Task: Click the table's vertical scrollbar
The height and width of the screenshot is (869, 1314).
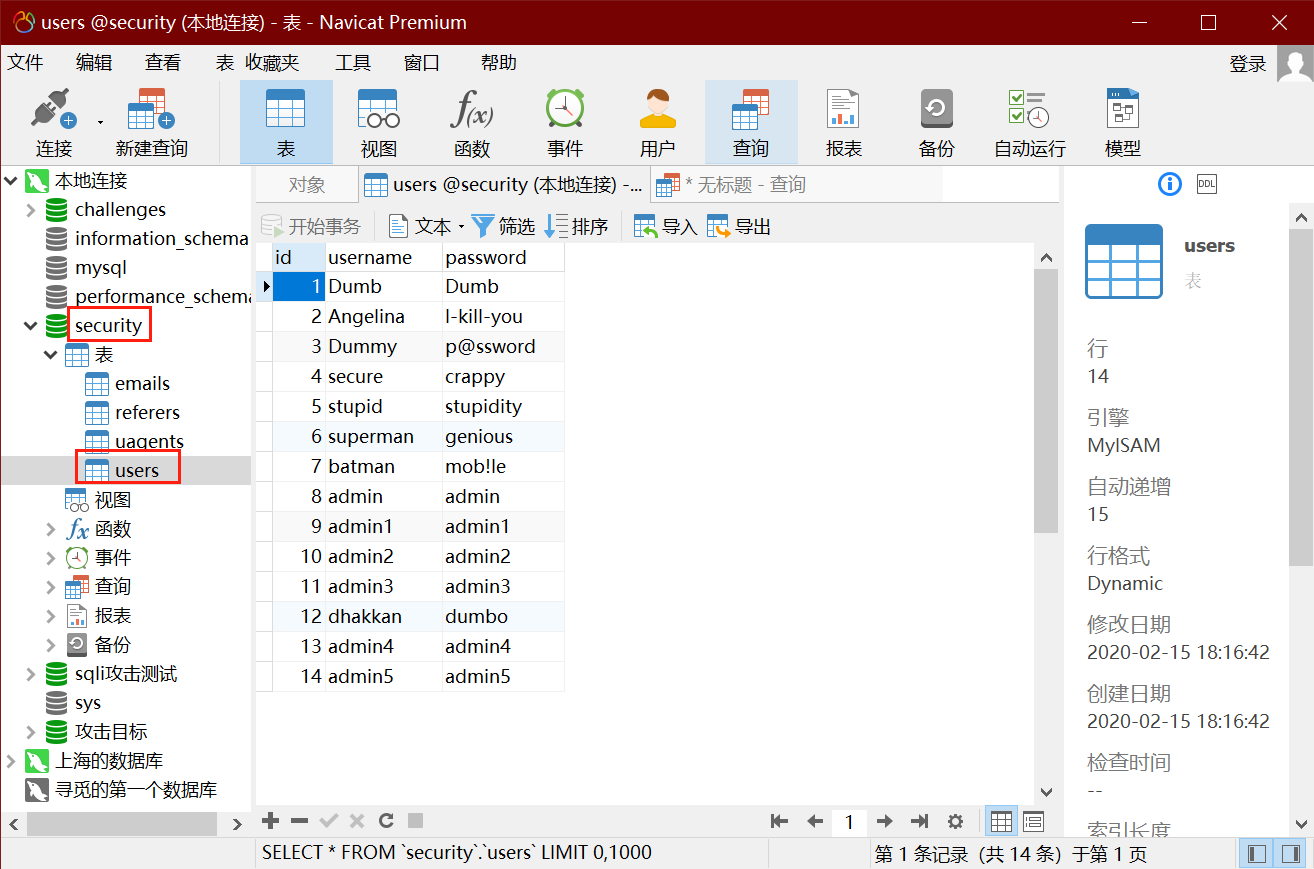Action: [1046, 400]
